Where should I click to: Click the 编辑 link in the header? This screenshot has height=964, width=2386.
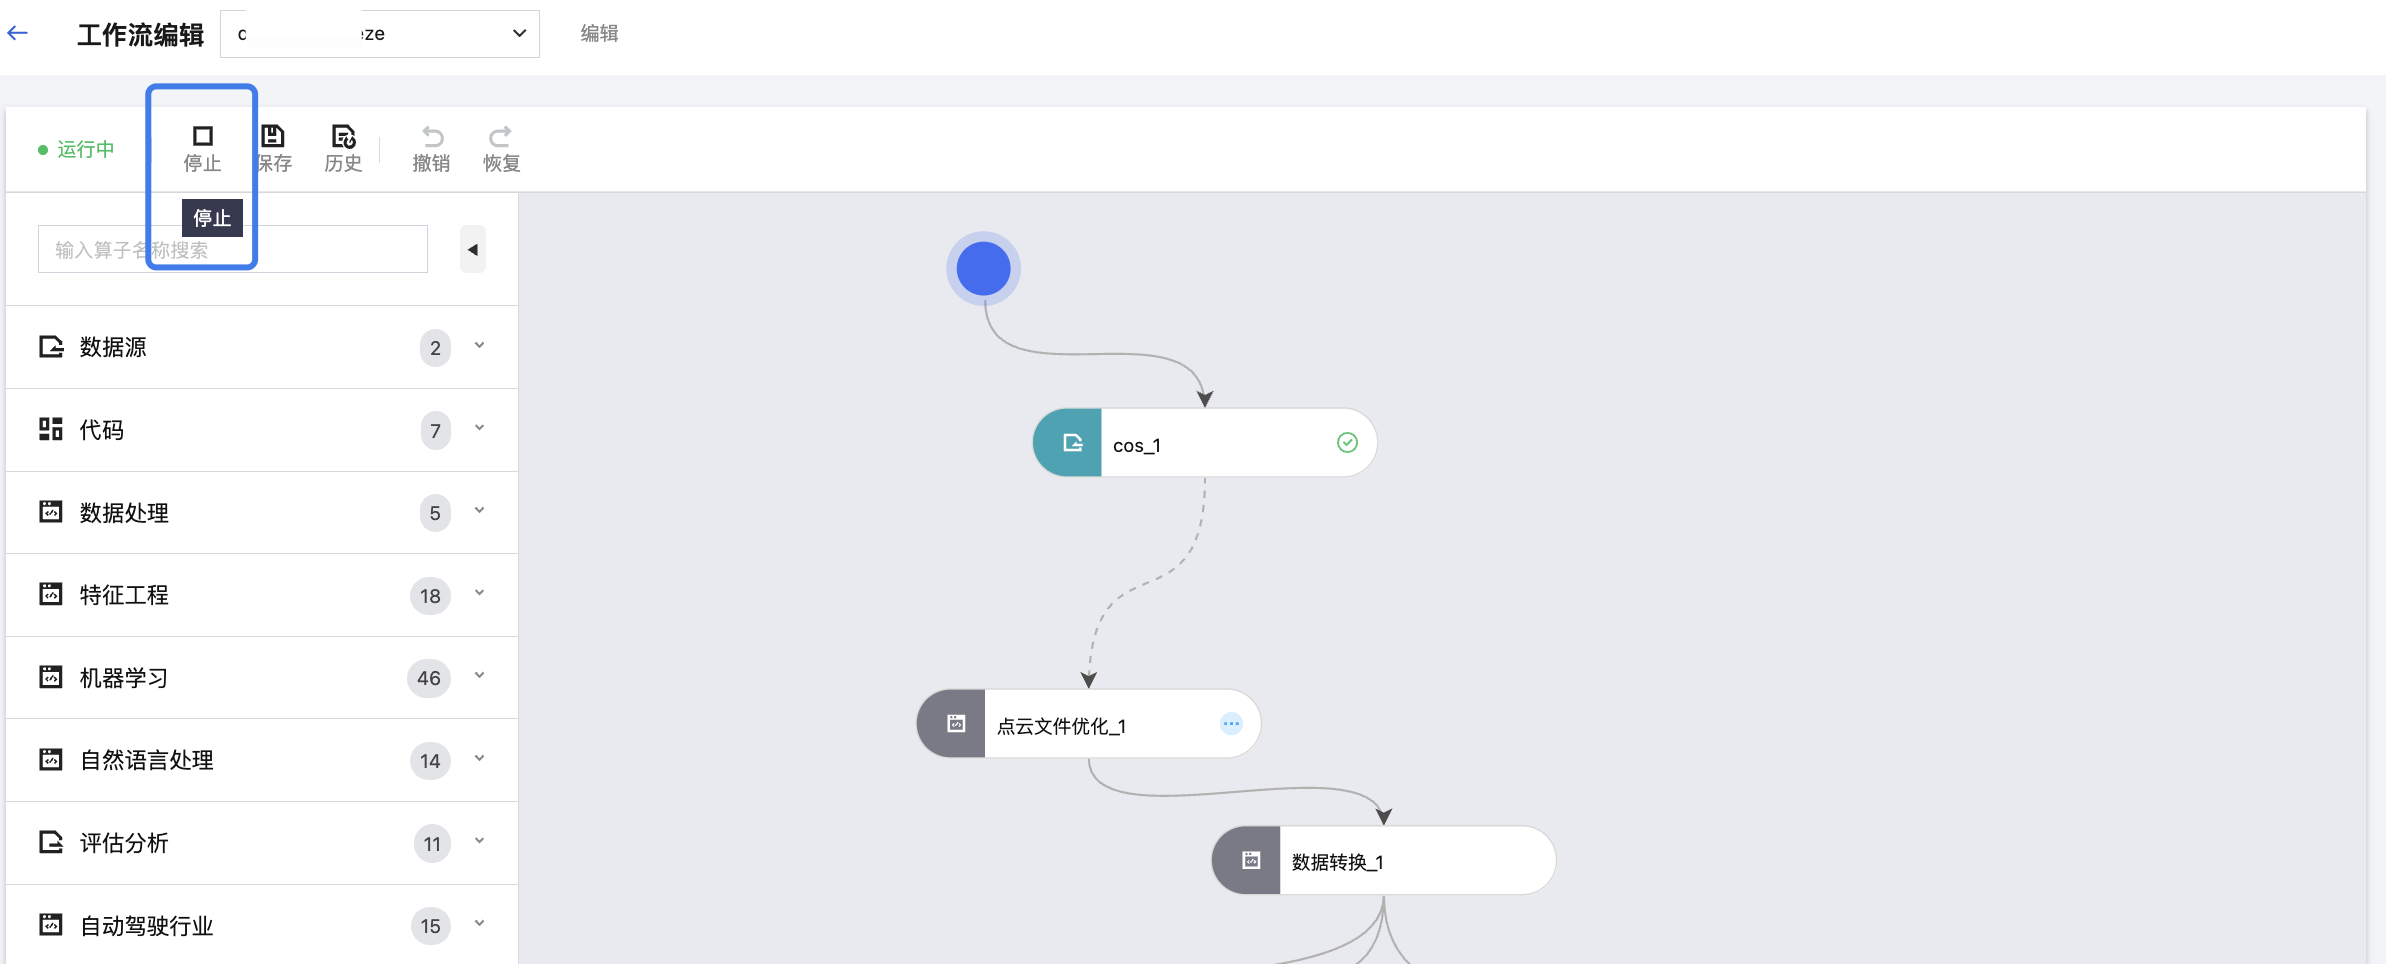pyautogui.click(x=599, y=34)
